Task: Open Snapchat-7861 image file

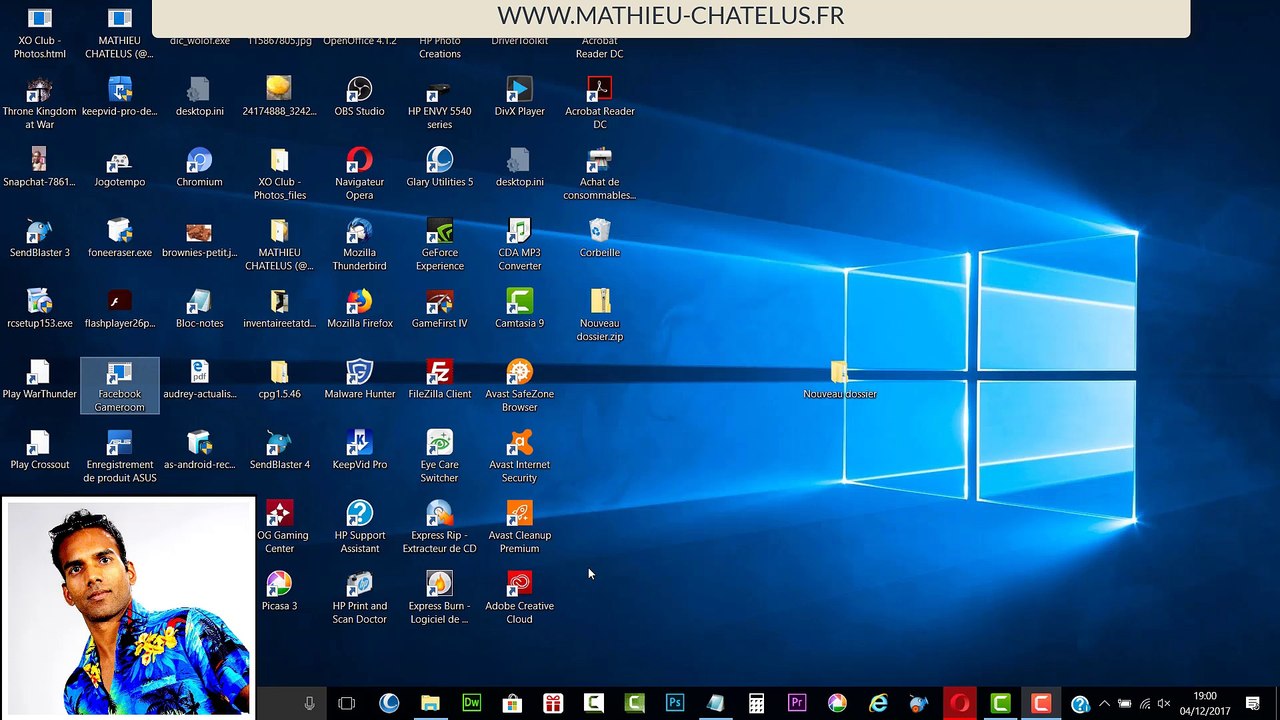Action: click(x=39, y=168)
